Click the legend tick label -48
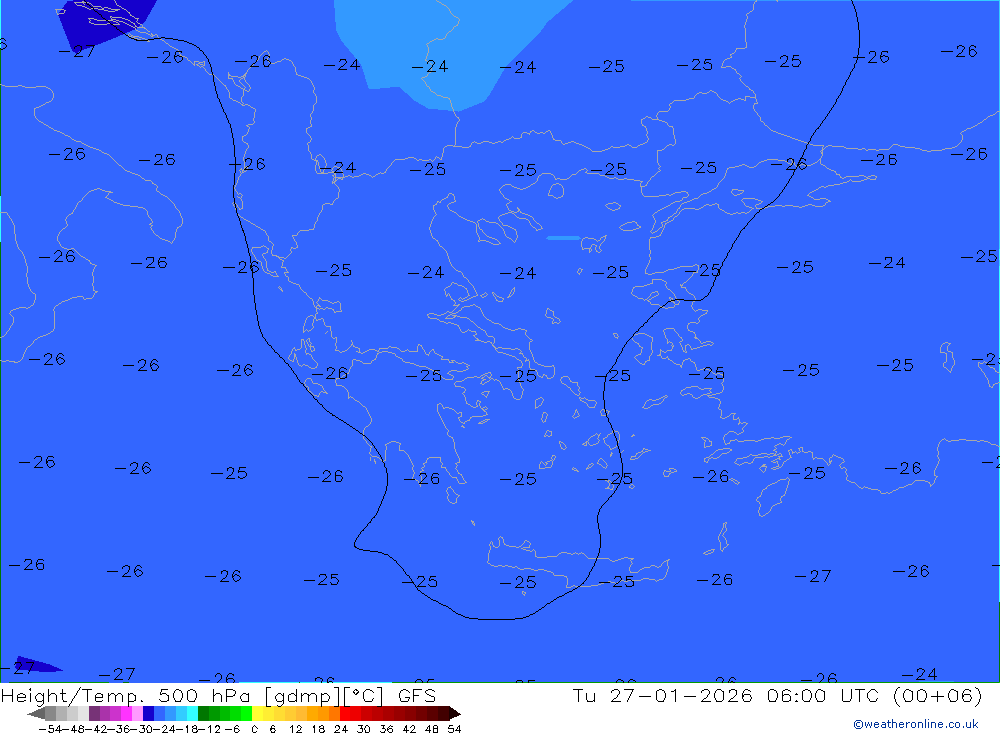 73,729
